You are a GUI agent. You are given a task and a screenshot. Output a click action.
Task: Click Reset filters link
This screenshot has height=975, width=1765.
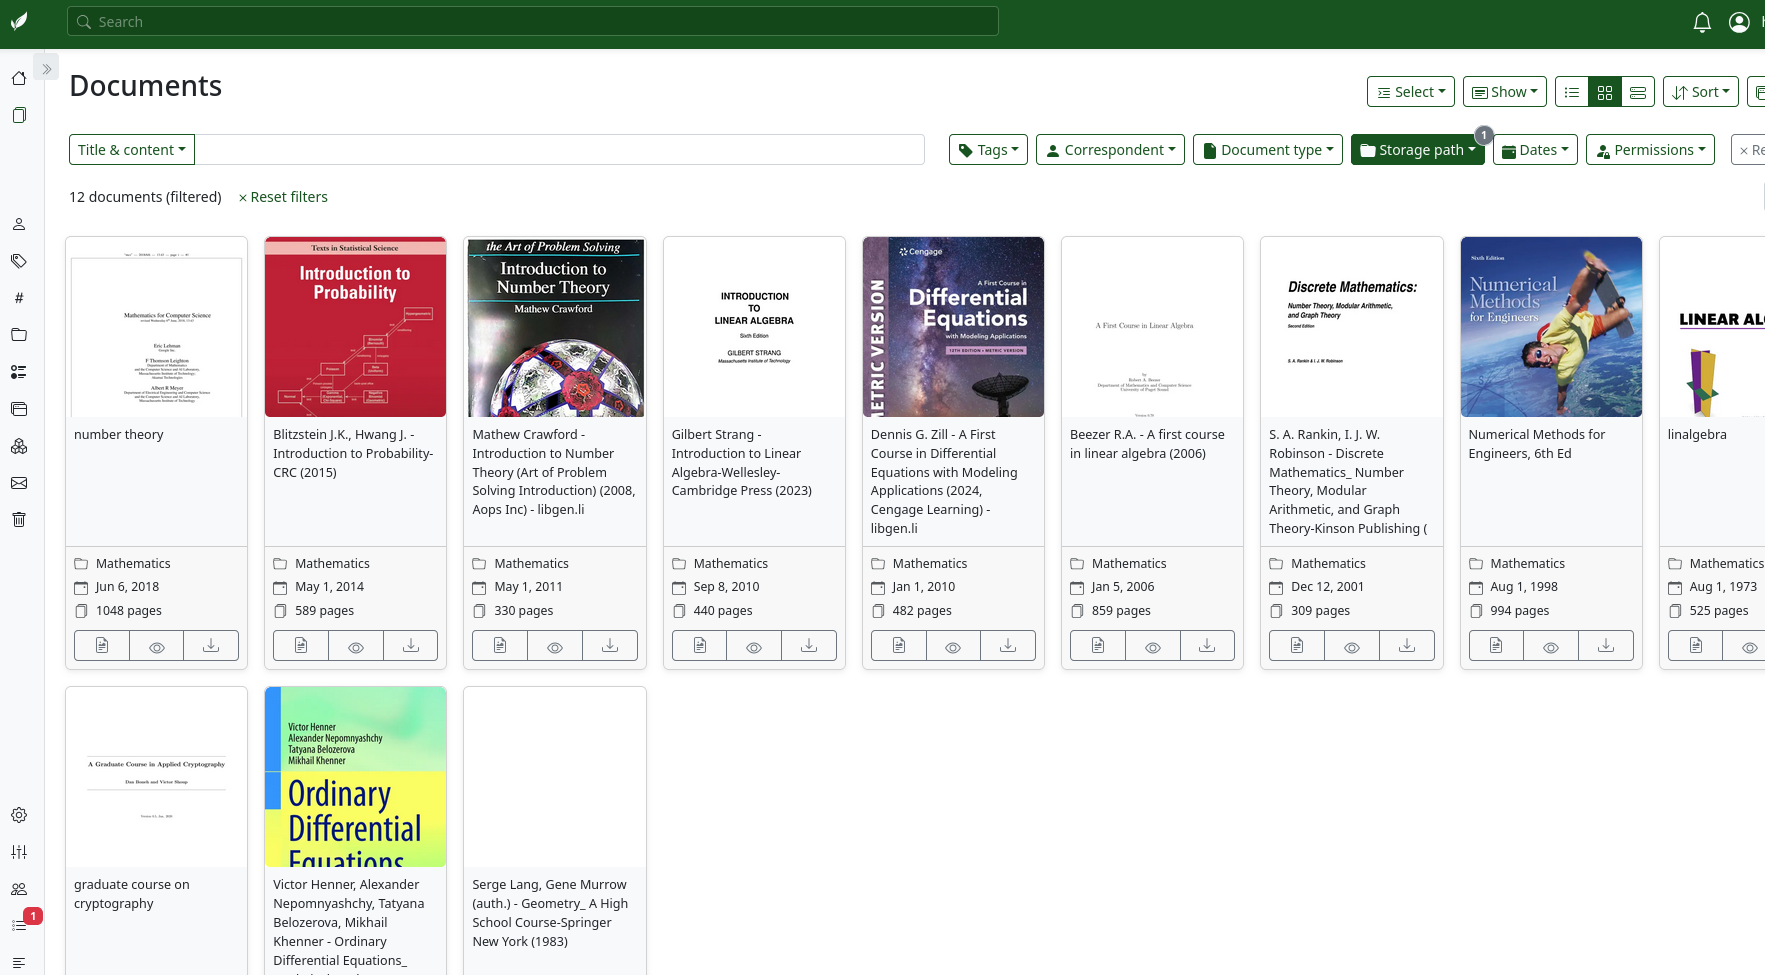(x=283, y=197)
